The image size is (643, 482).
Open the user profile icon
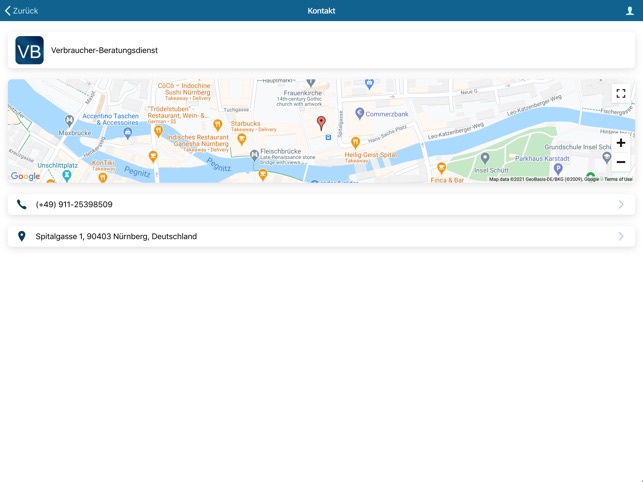pos(629,11)
